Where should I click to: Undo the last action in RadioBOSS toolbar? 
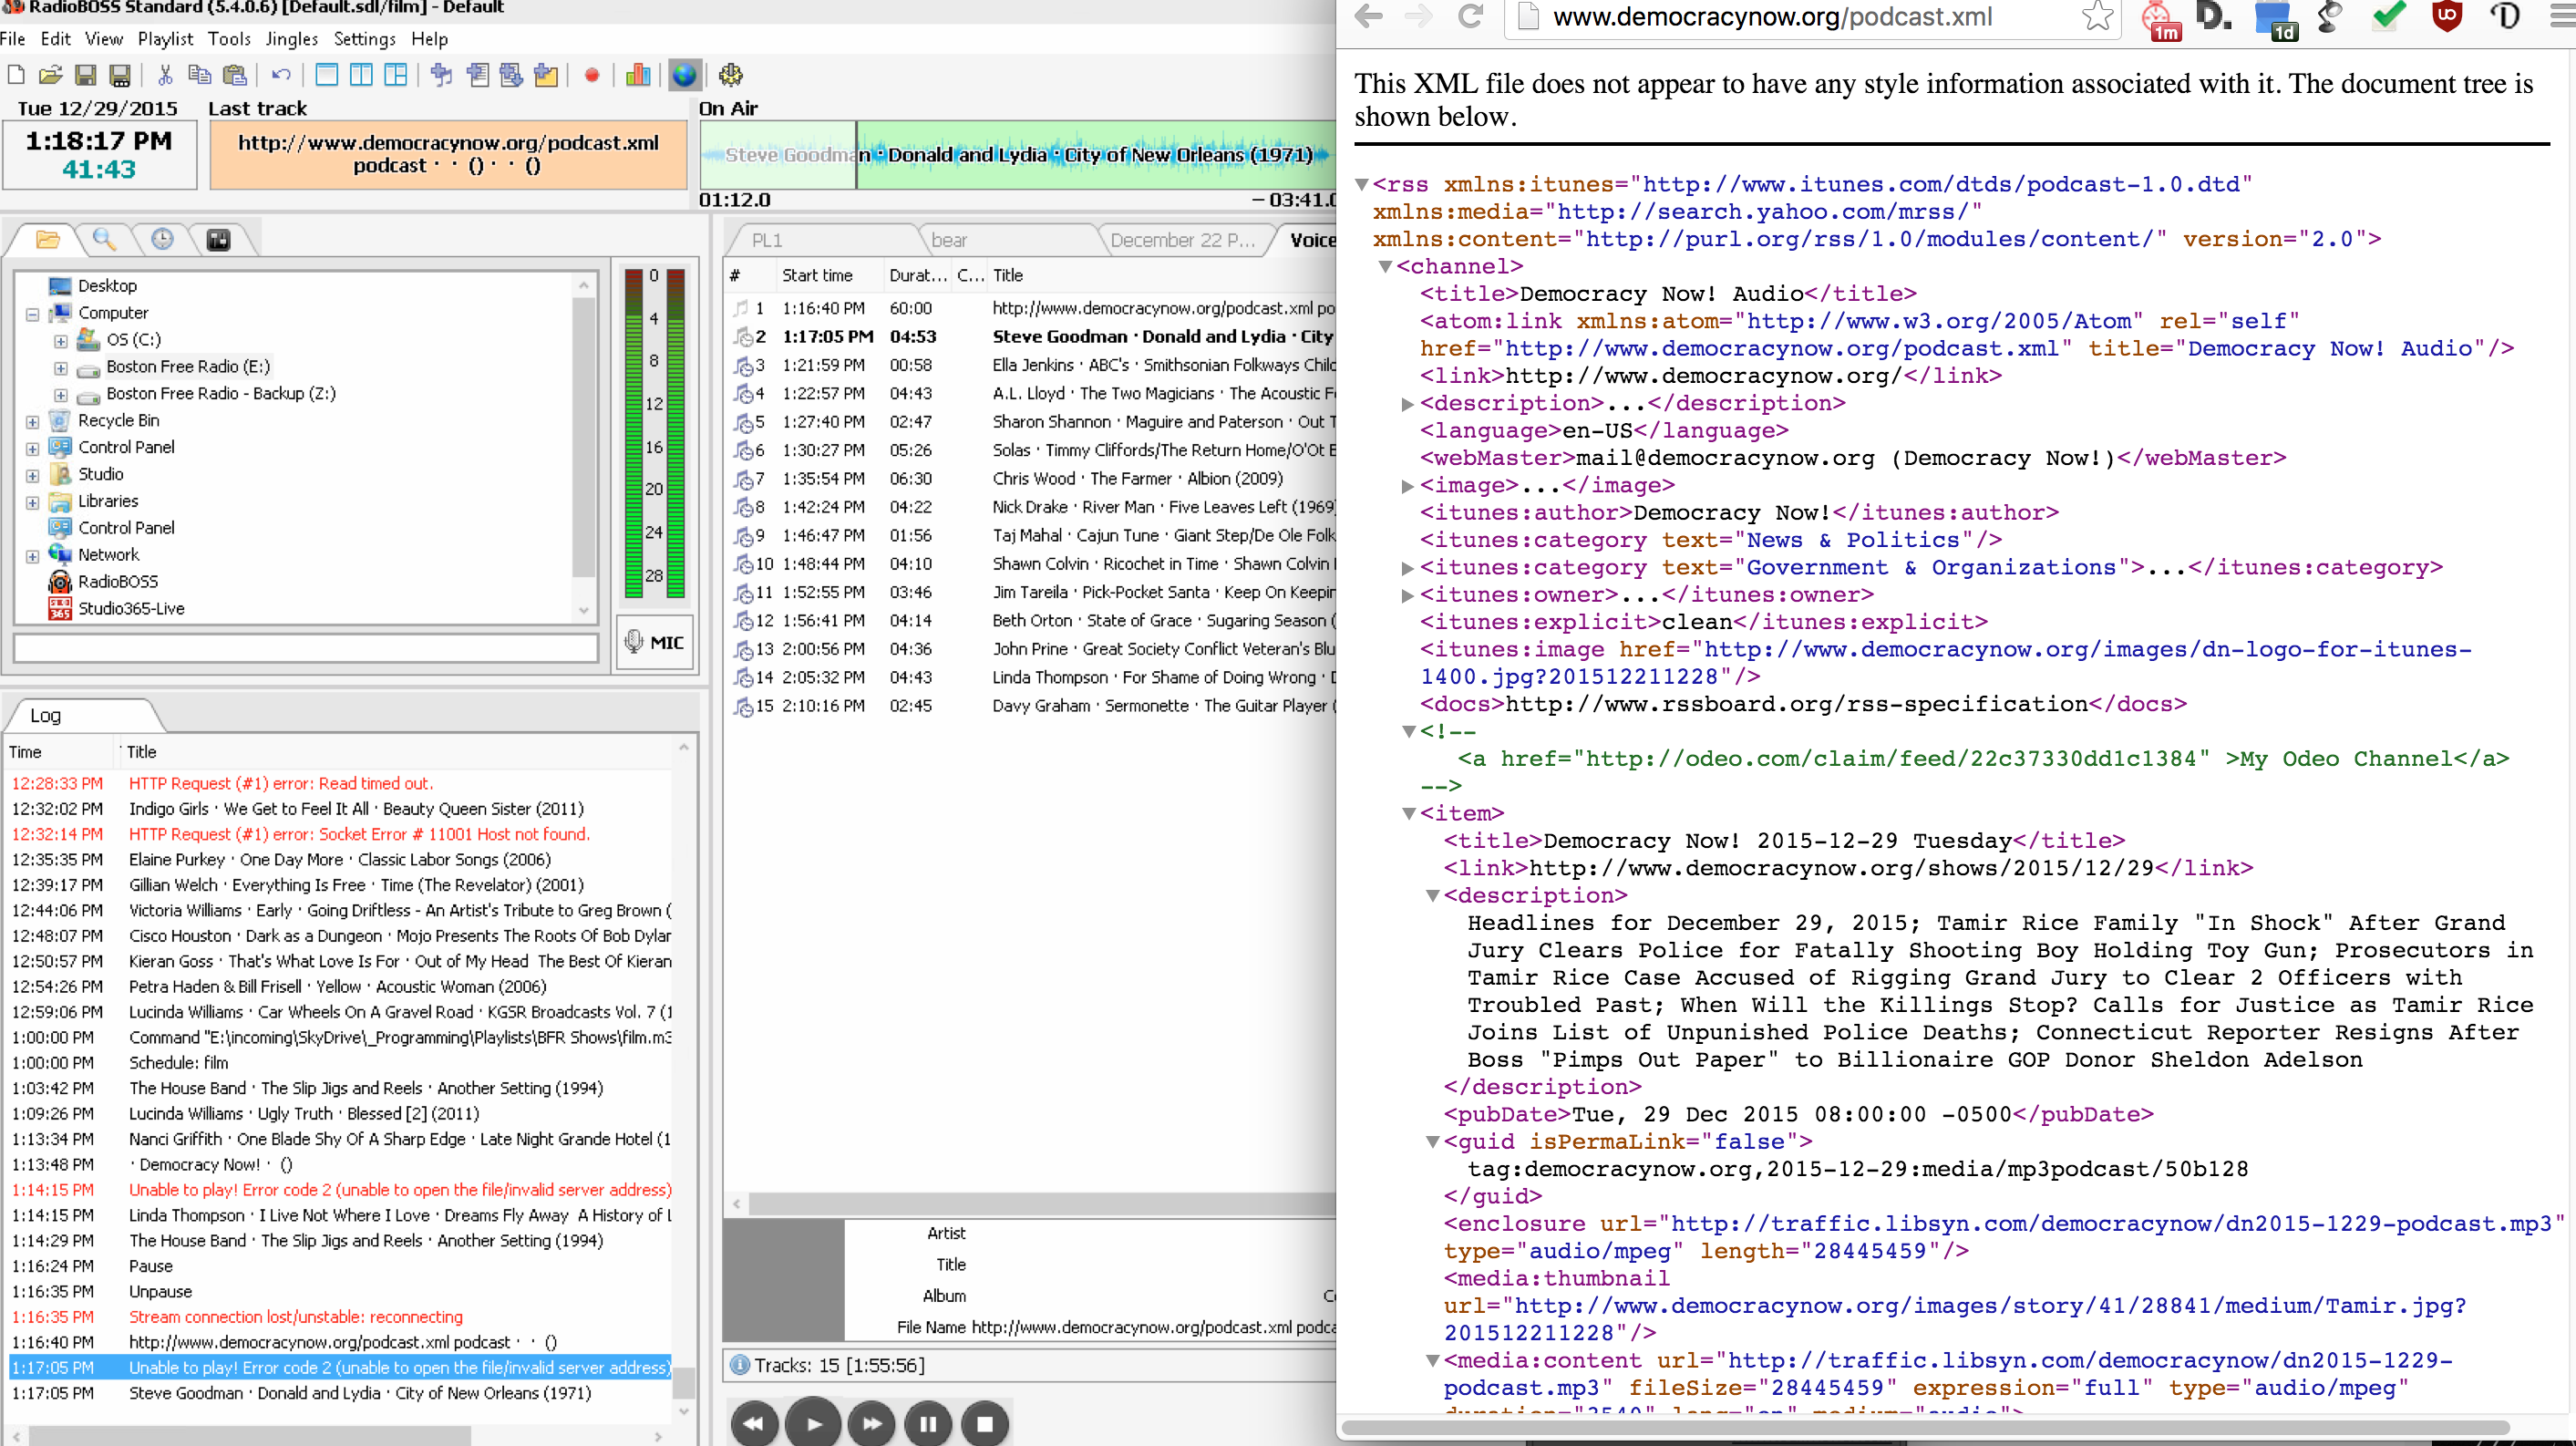point(281,75)
